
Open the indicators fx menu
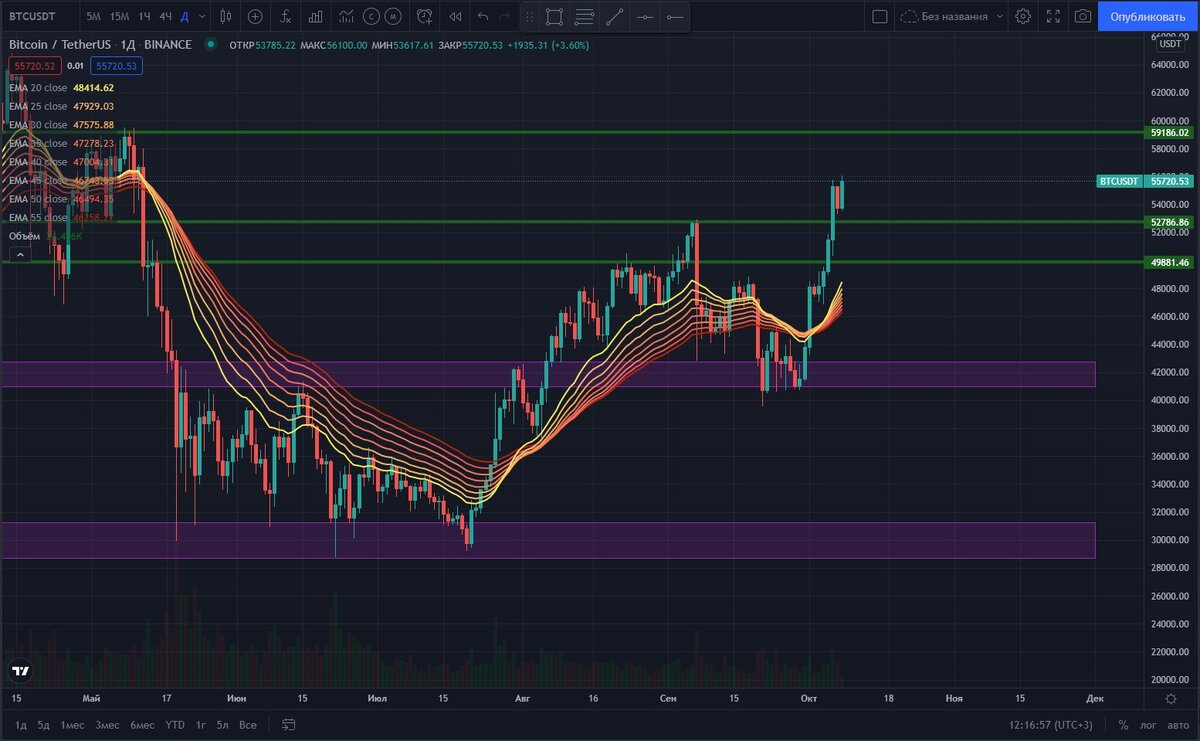tap(286, 16)
